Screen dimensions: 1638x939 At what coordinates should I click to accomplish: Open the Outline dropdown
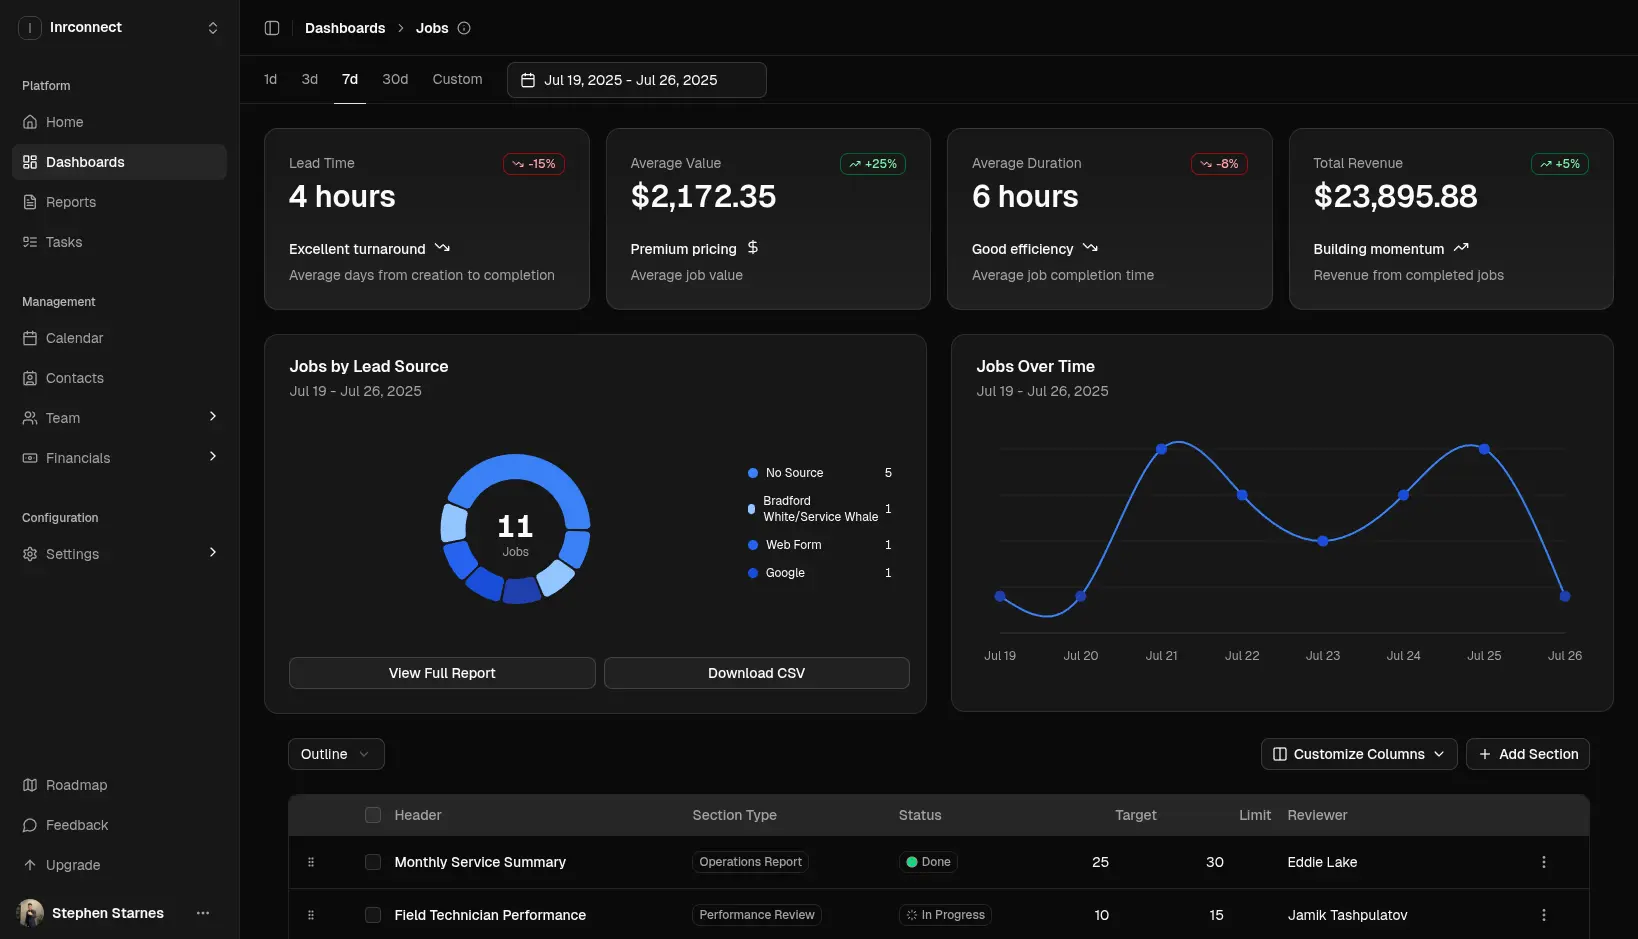pos(335,754)
